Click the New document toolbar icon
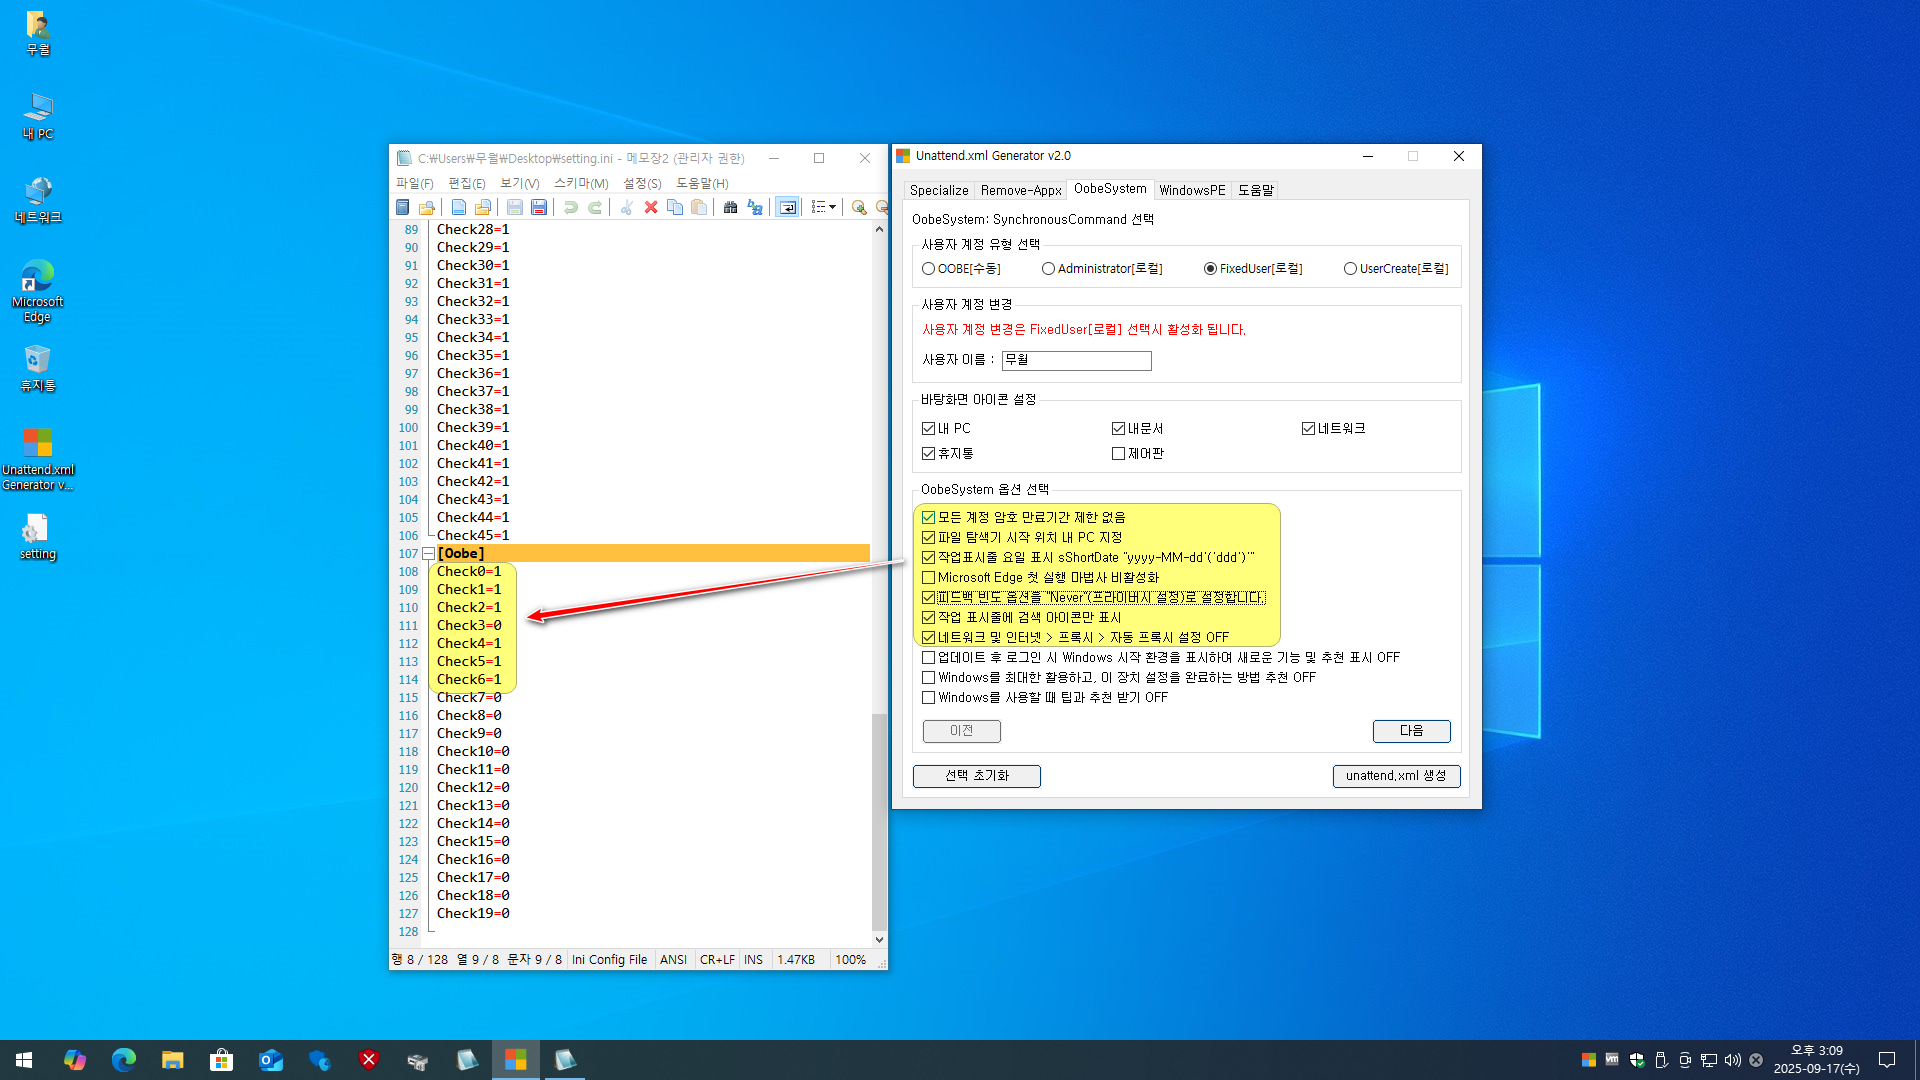Image resolution: width=1920 pixels, height=1080 pixels. (x=458, y=207)
